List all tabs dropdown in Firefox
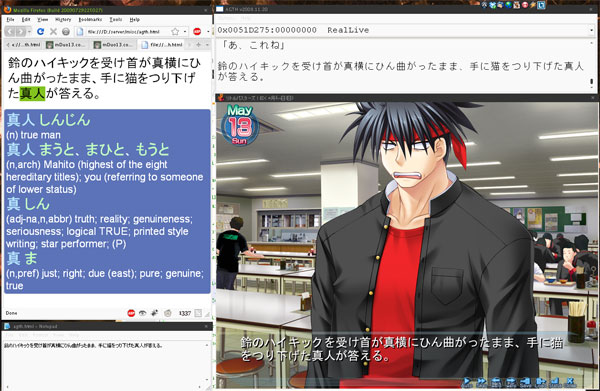This screenshot has height=391, width=600. (x=207, y=45)
